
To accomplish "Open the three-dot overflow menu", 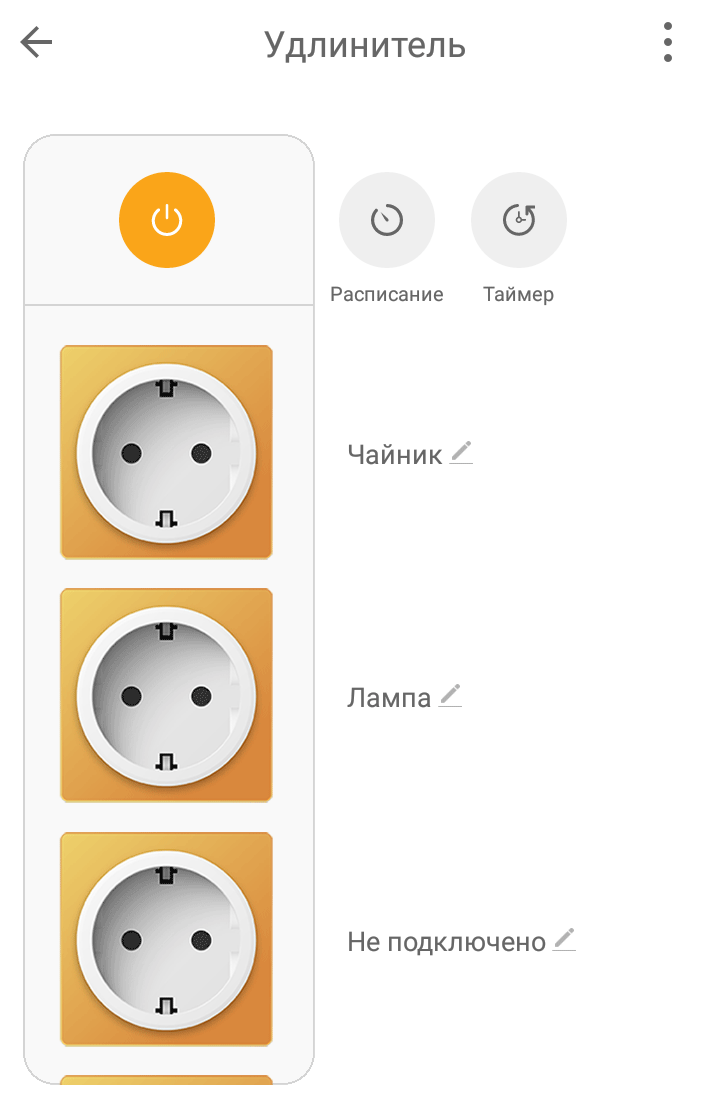I will [x=667, y=43].
